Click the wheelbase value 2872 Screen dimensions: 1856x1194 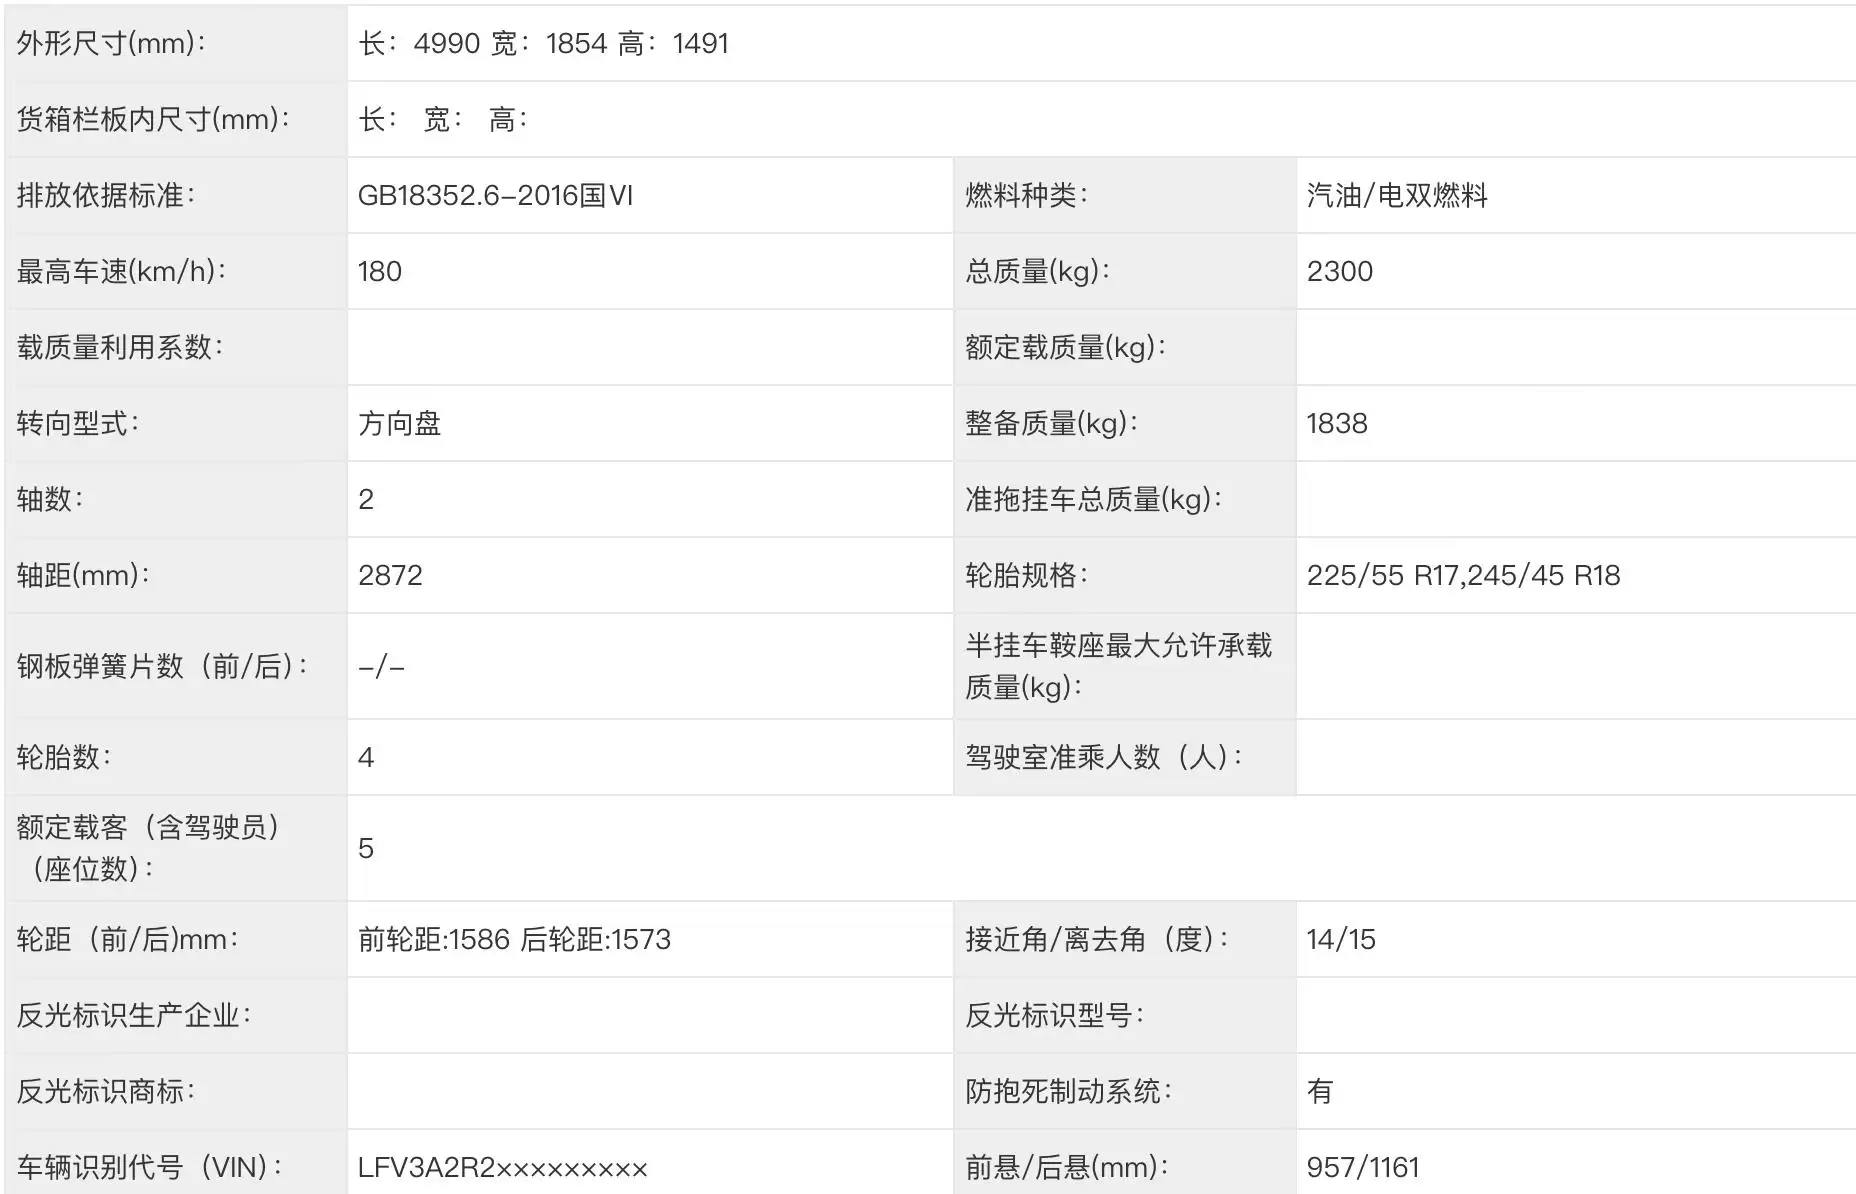click(390, 575)
